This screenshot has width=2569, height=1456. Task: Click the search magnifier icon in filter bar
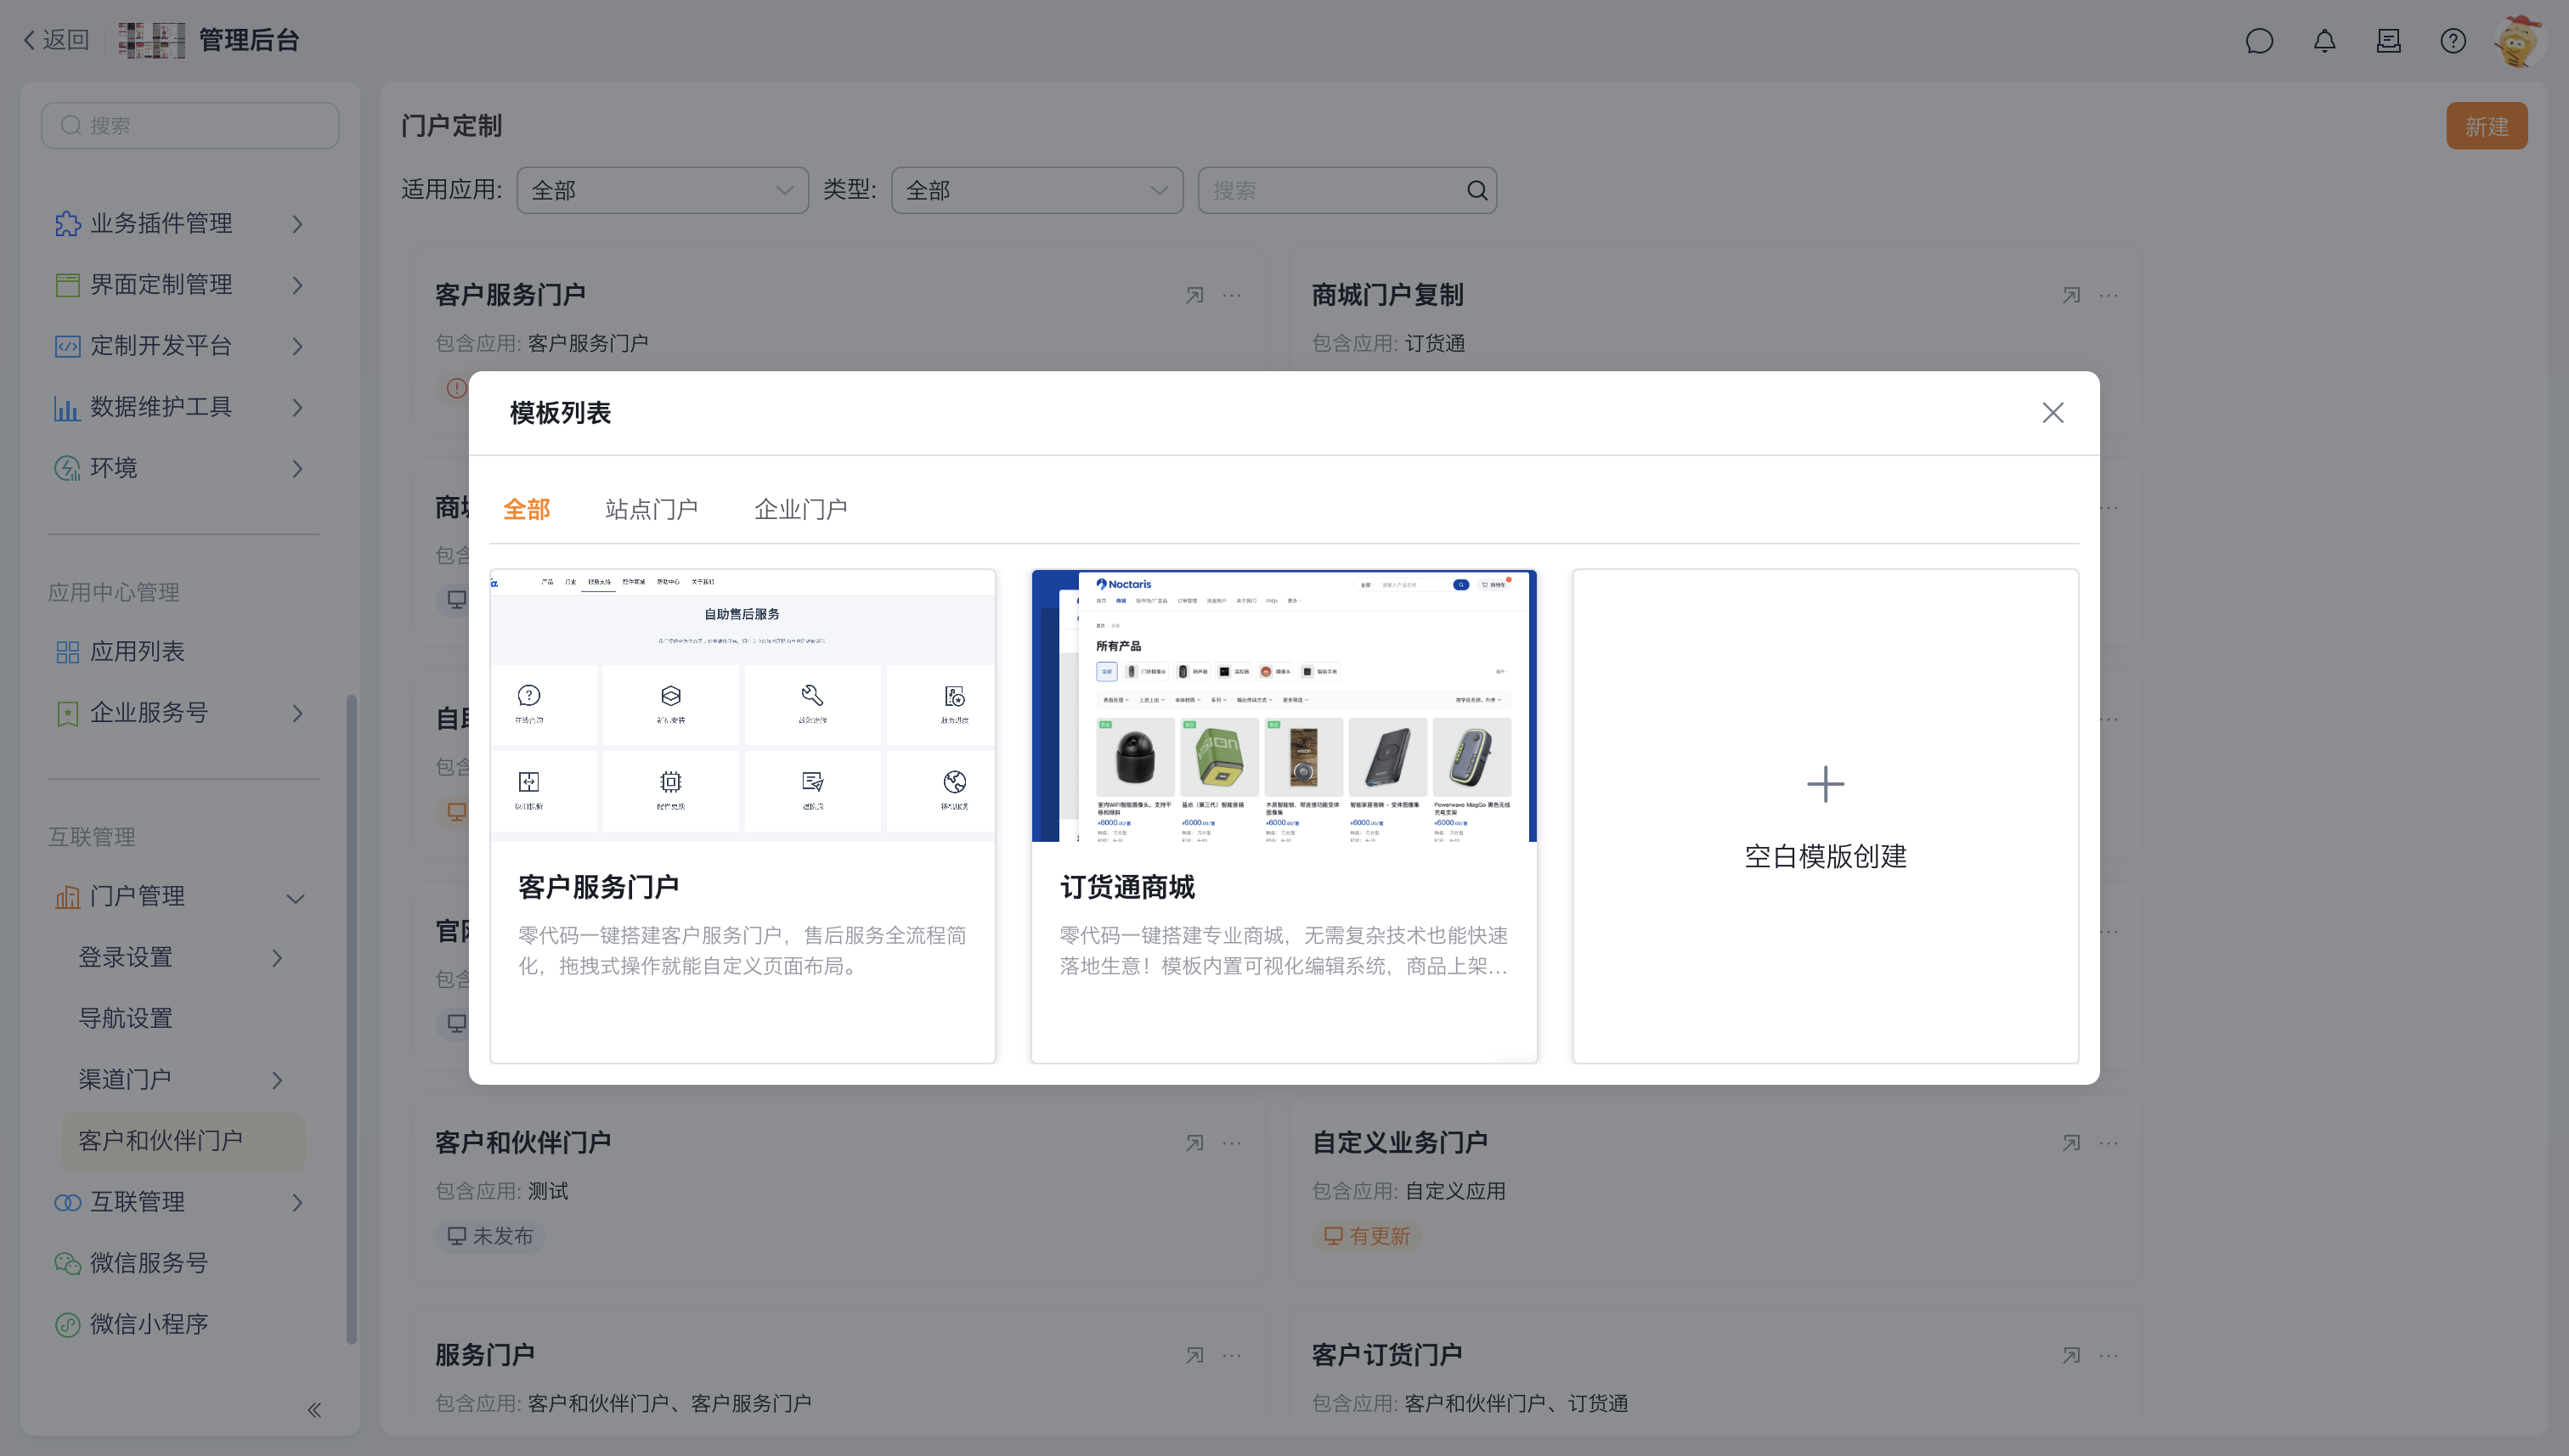point(1476,190)
